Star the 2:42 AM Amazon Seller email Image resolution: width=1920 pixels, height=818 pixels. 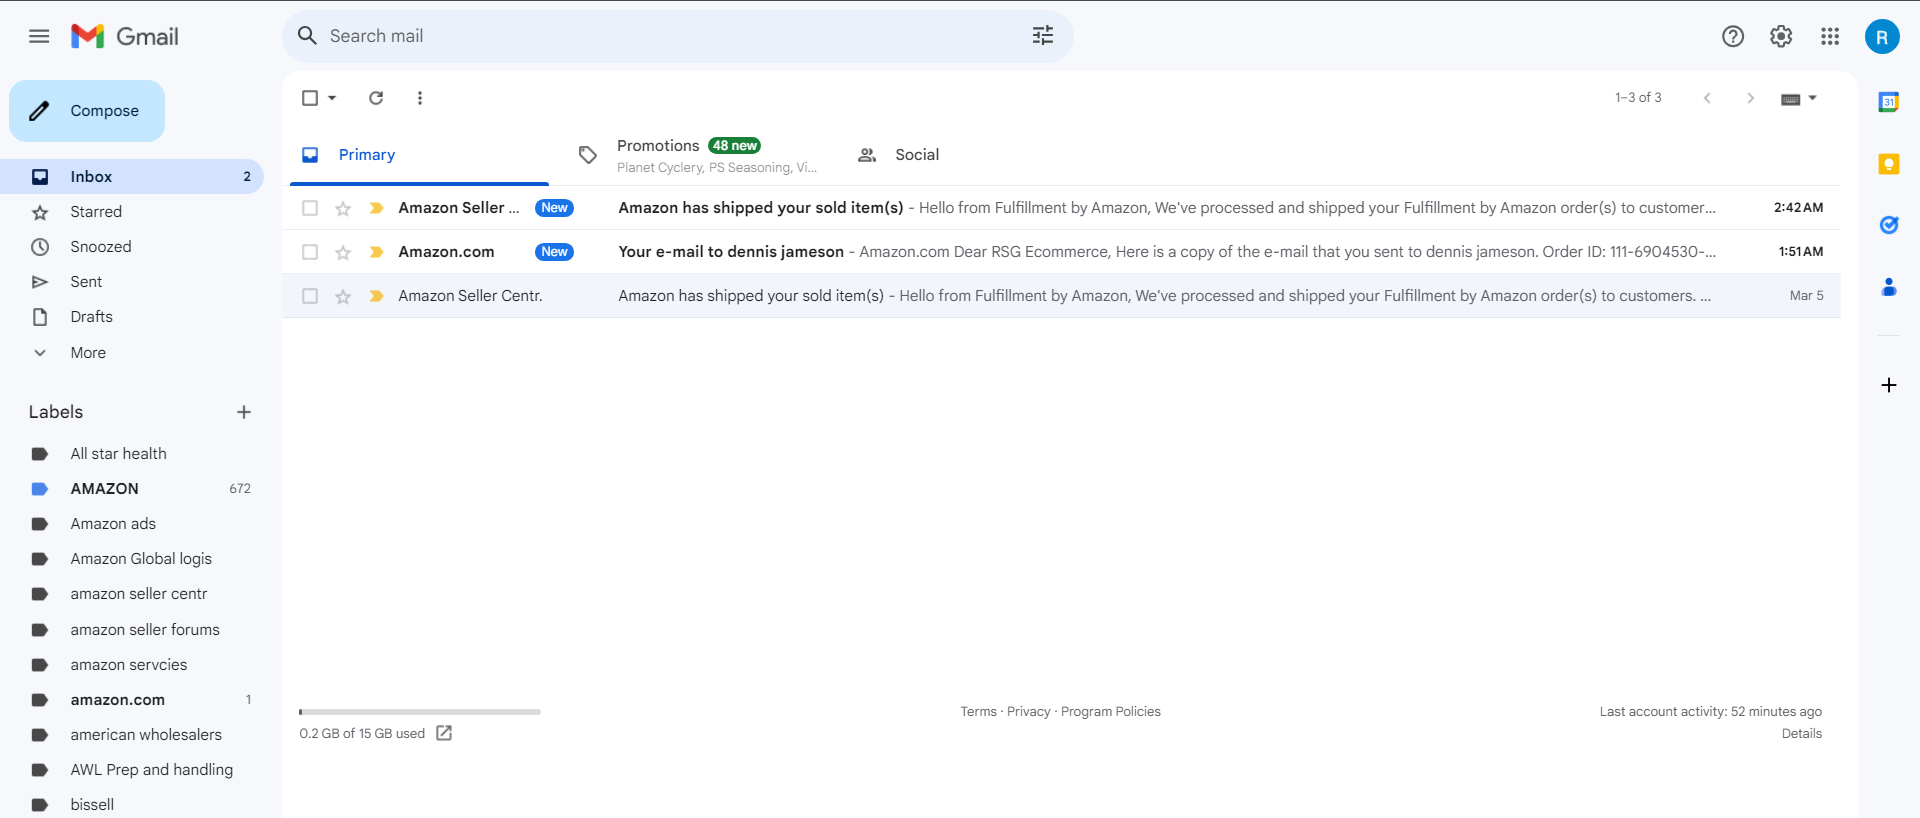343,208
